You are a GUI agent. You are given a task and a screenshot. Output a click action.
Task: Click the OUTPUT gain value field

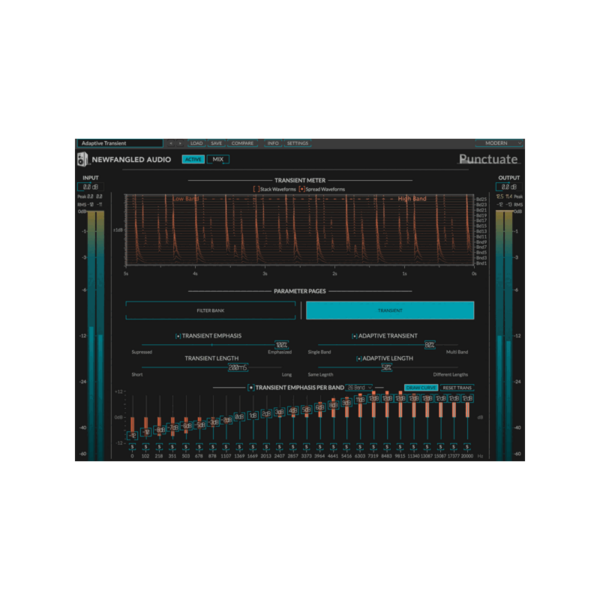[509, 187]
